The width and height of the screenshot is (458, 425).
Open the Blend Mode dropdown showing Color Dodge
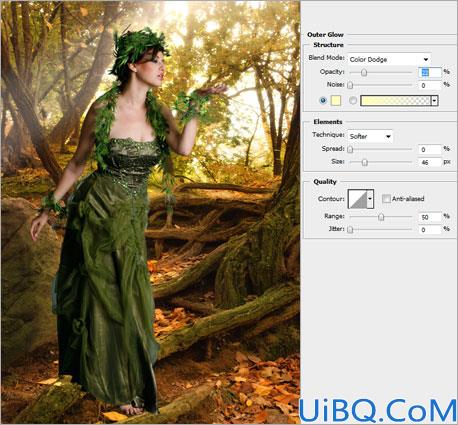[389, 59]
